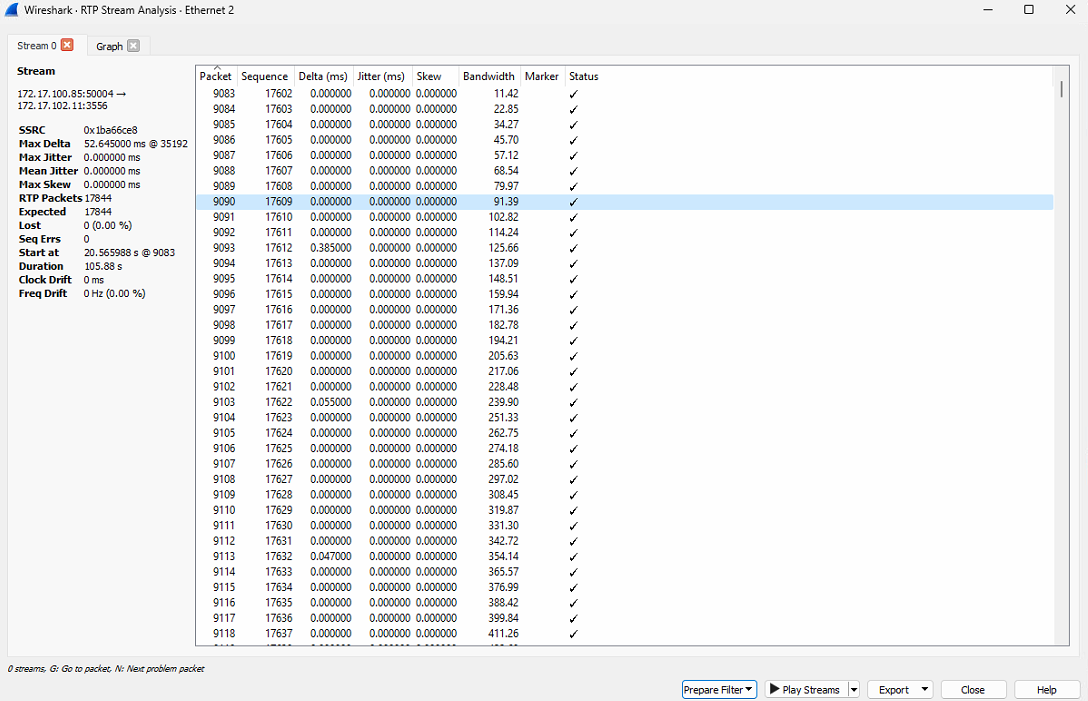The width and height of the screenshot is (1088, 701).
Task: Switch to the Graph tab
Action: coord(109,46)
